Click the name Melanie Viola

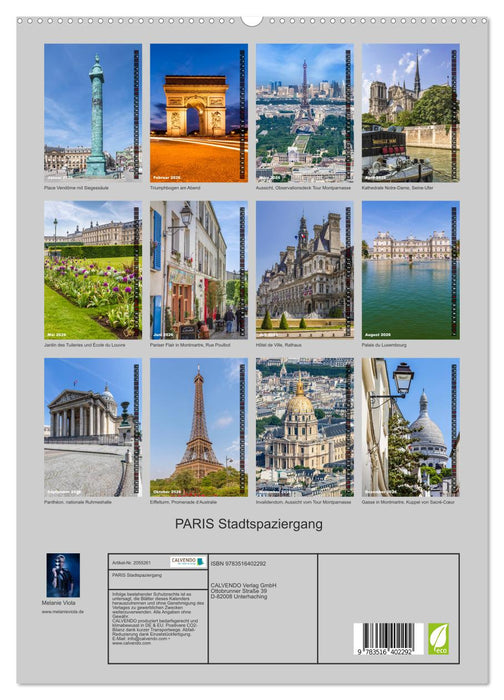[x=58, y=603]
